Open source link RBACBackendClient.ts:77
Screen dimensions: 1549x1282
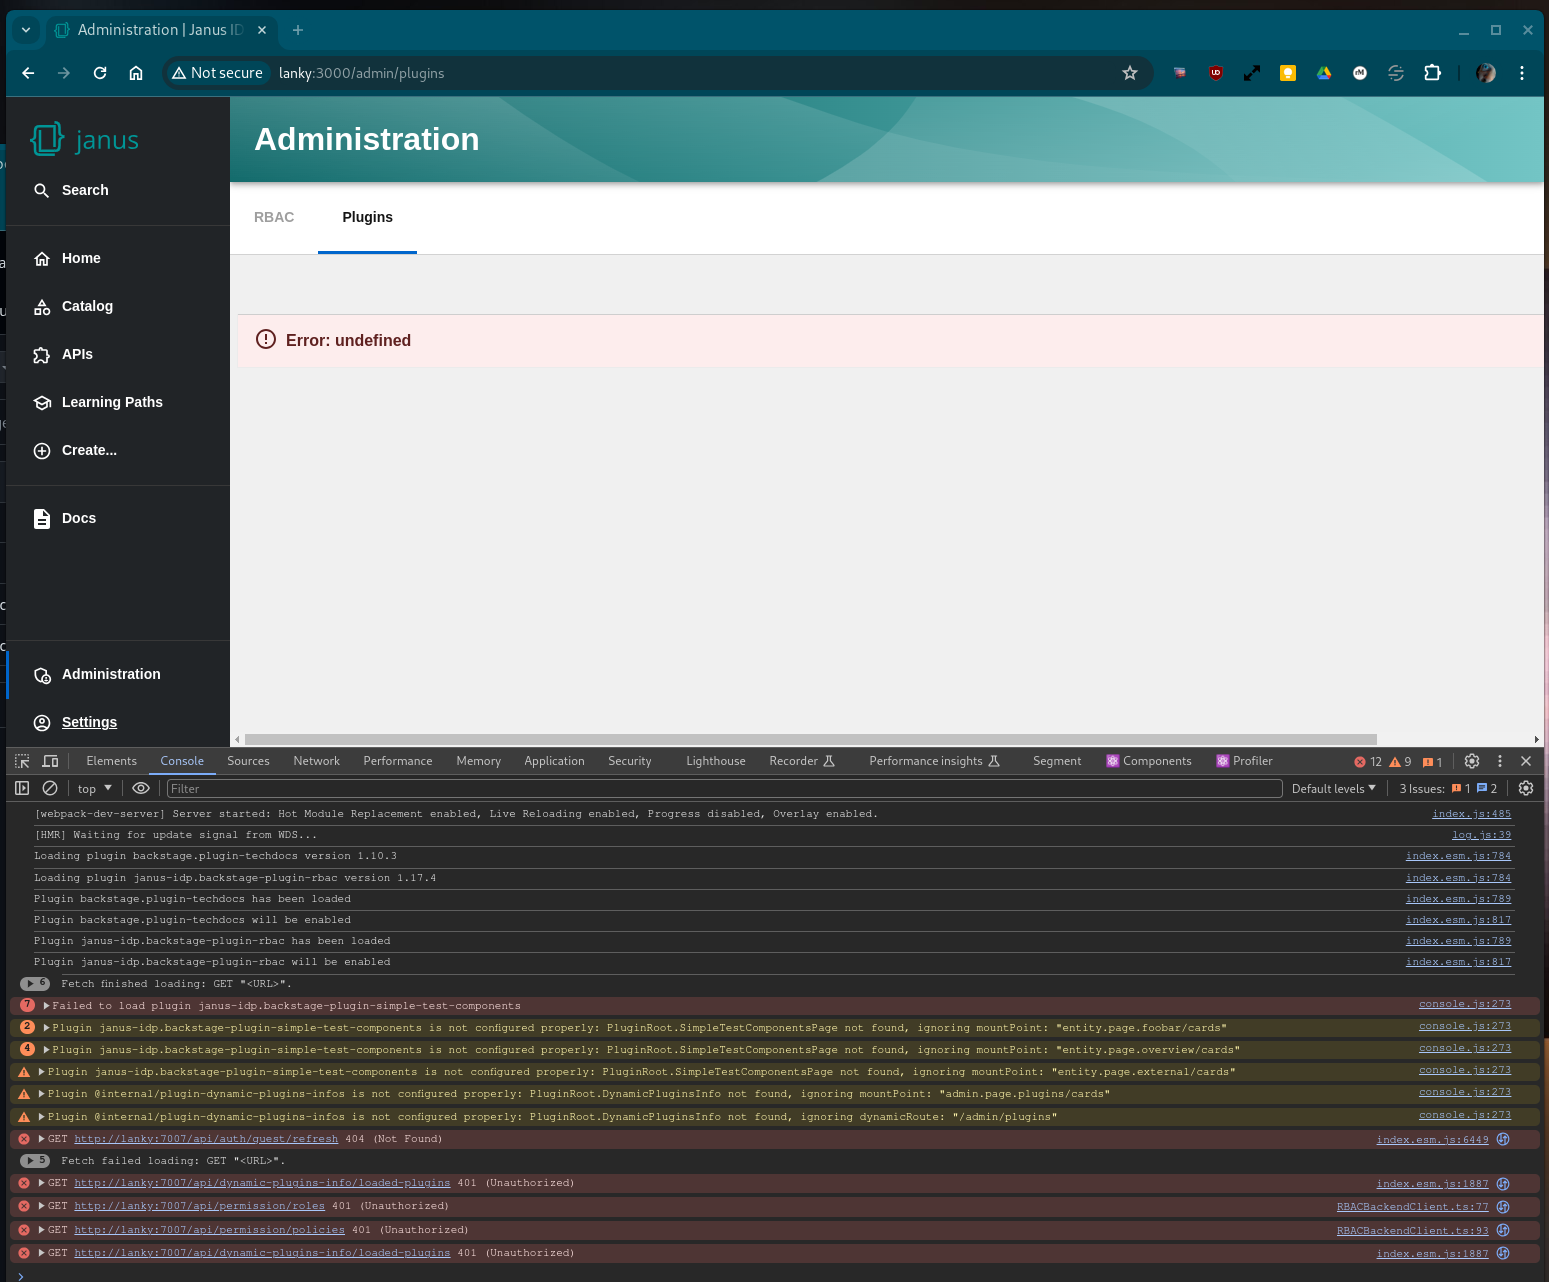(1412, 1206)
